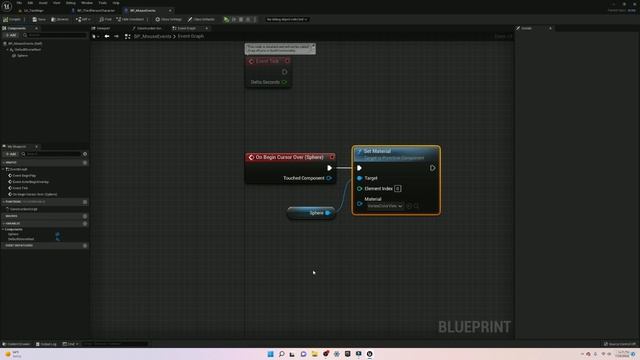640x360 pixels.
Task: Click the Set Material Target input pin
Action: [360, 178]
